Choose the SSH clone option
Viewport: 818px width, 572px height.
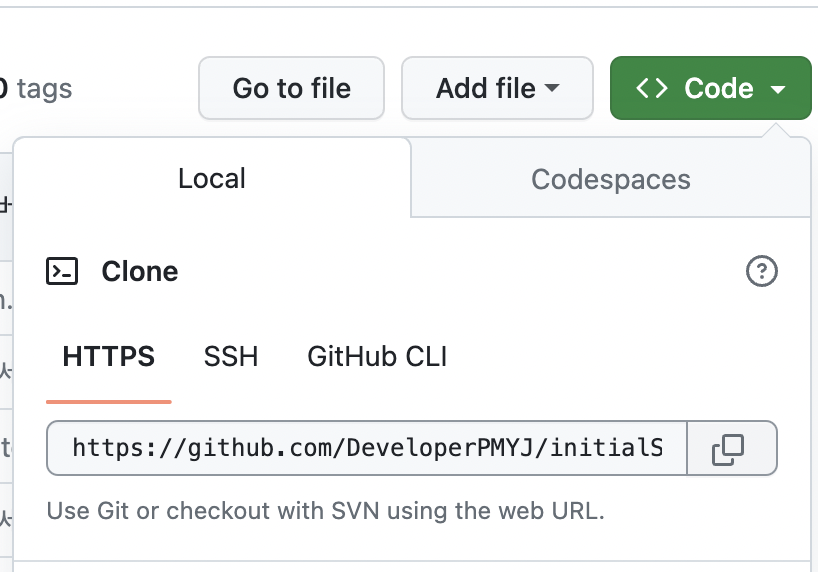click(231, 356)
